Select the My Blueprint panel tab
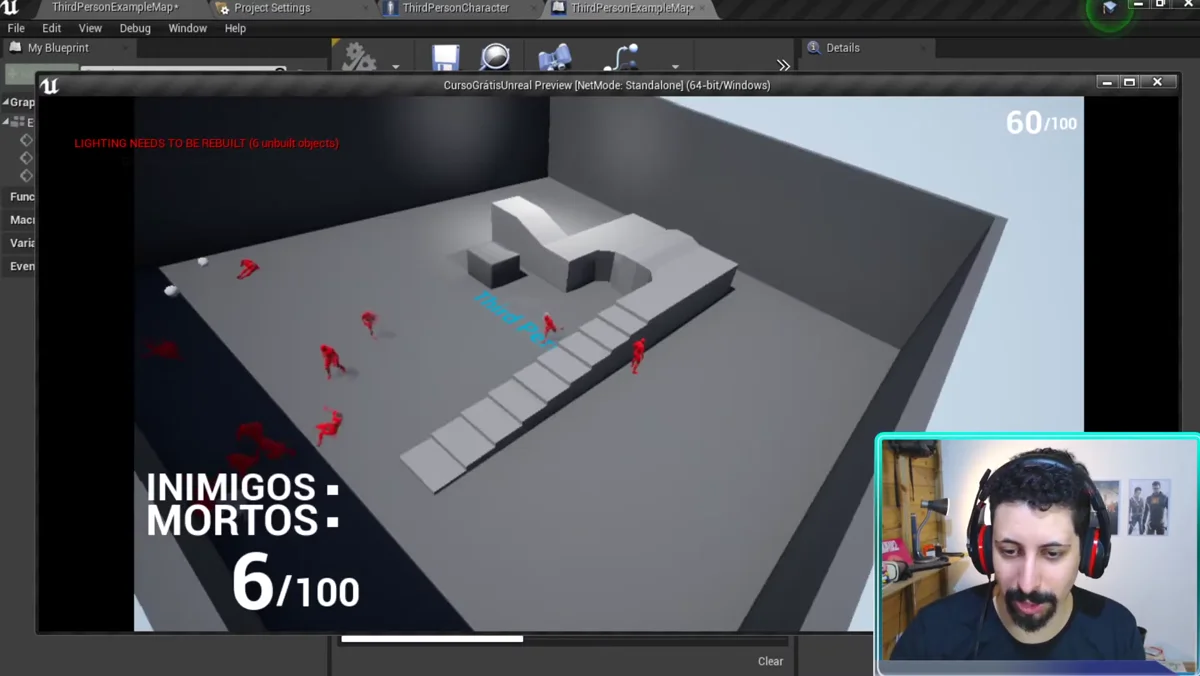This screenshot has width=1200, height=676. coord(58,47)
